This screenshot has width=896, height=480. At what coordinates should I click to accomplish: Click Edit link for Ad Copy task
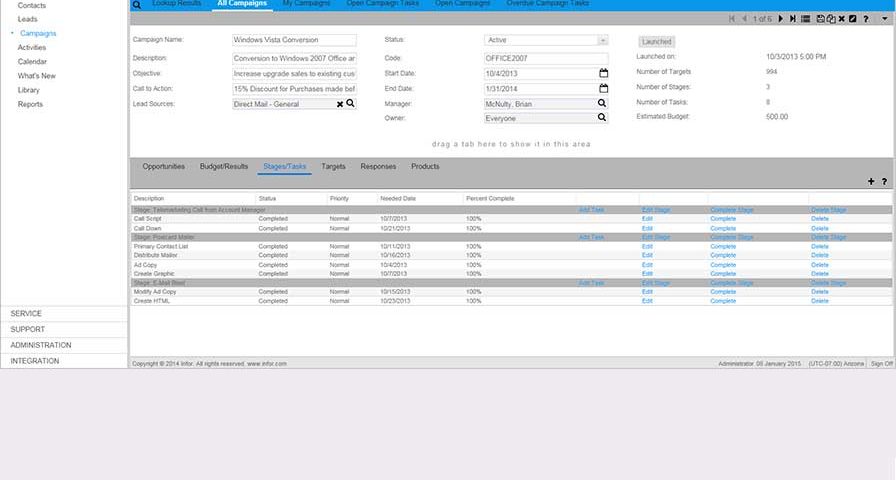(x=647, y=265)
